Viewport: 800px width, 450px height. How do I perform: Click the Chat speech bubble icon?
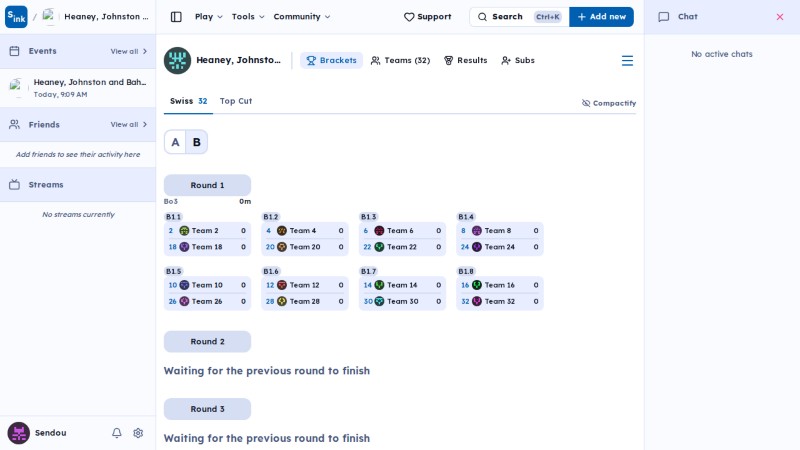click(x=663, y=17)
